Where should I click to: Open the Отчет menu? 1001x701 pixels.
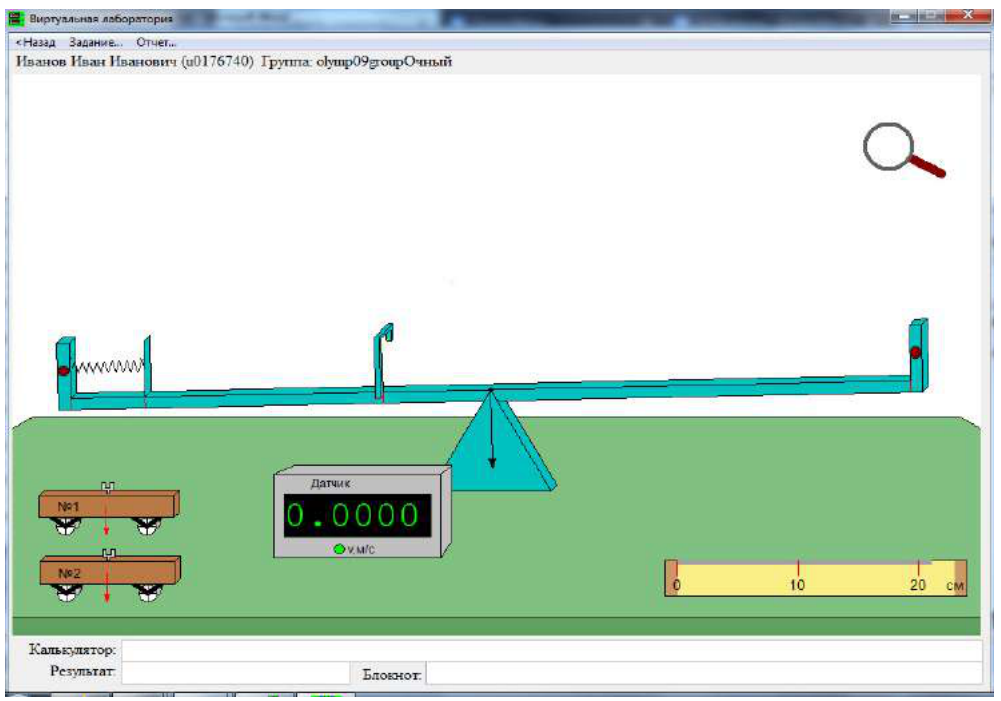coord(156,42)
